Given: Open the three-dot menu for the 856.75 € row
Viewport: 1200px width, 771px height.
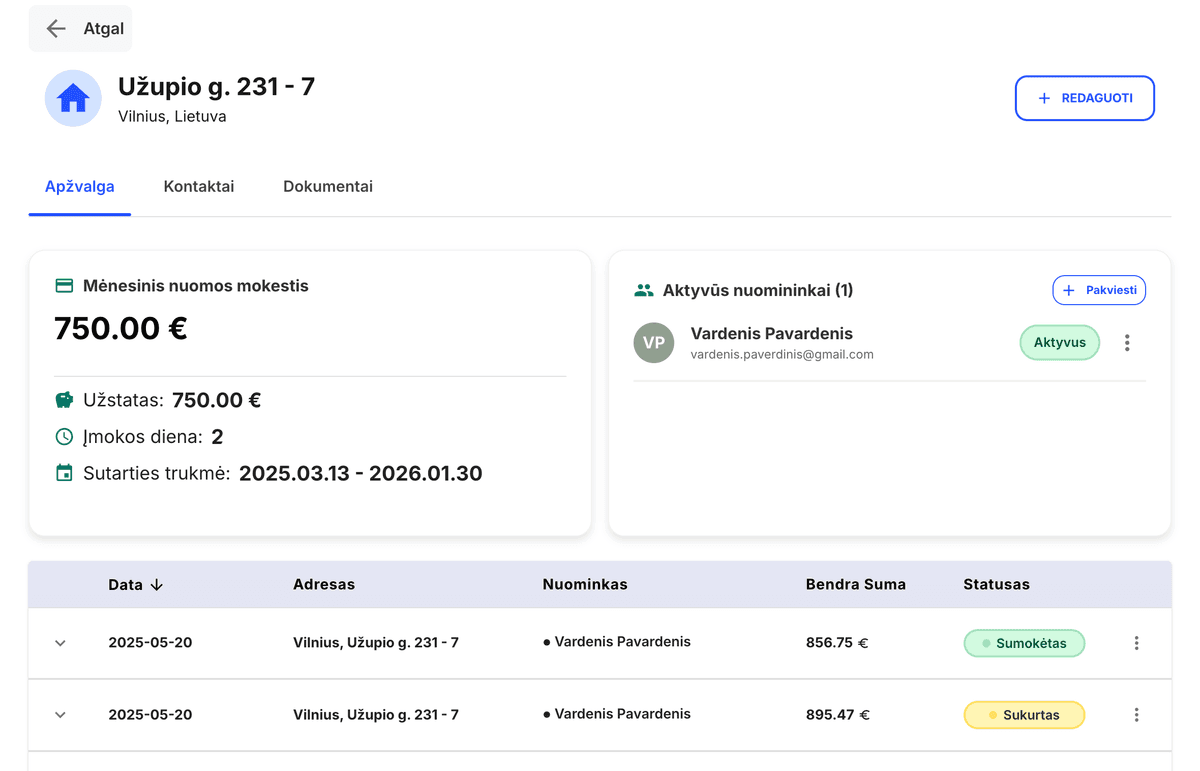Looking at the screenshot, I should point(1136,643).
